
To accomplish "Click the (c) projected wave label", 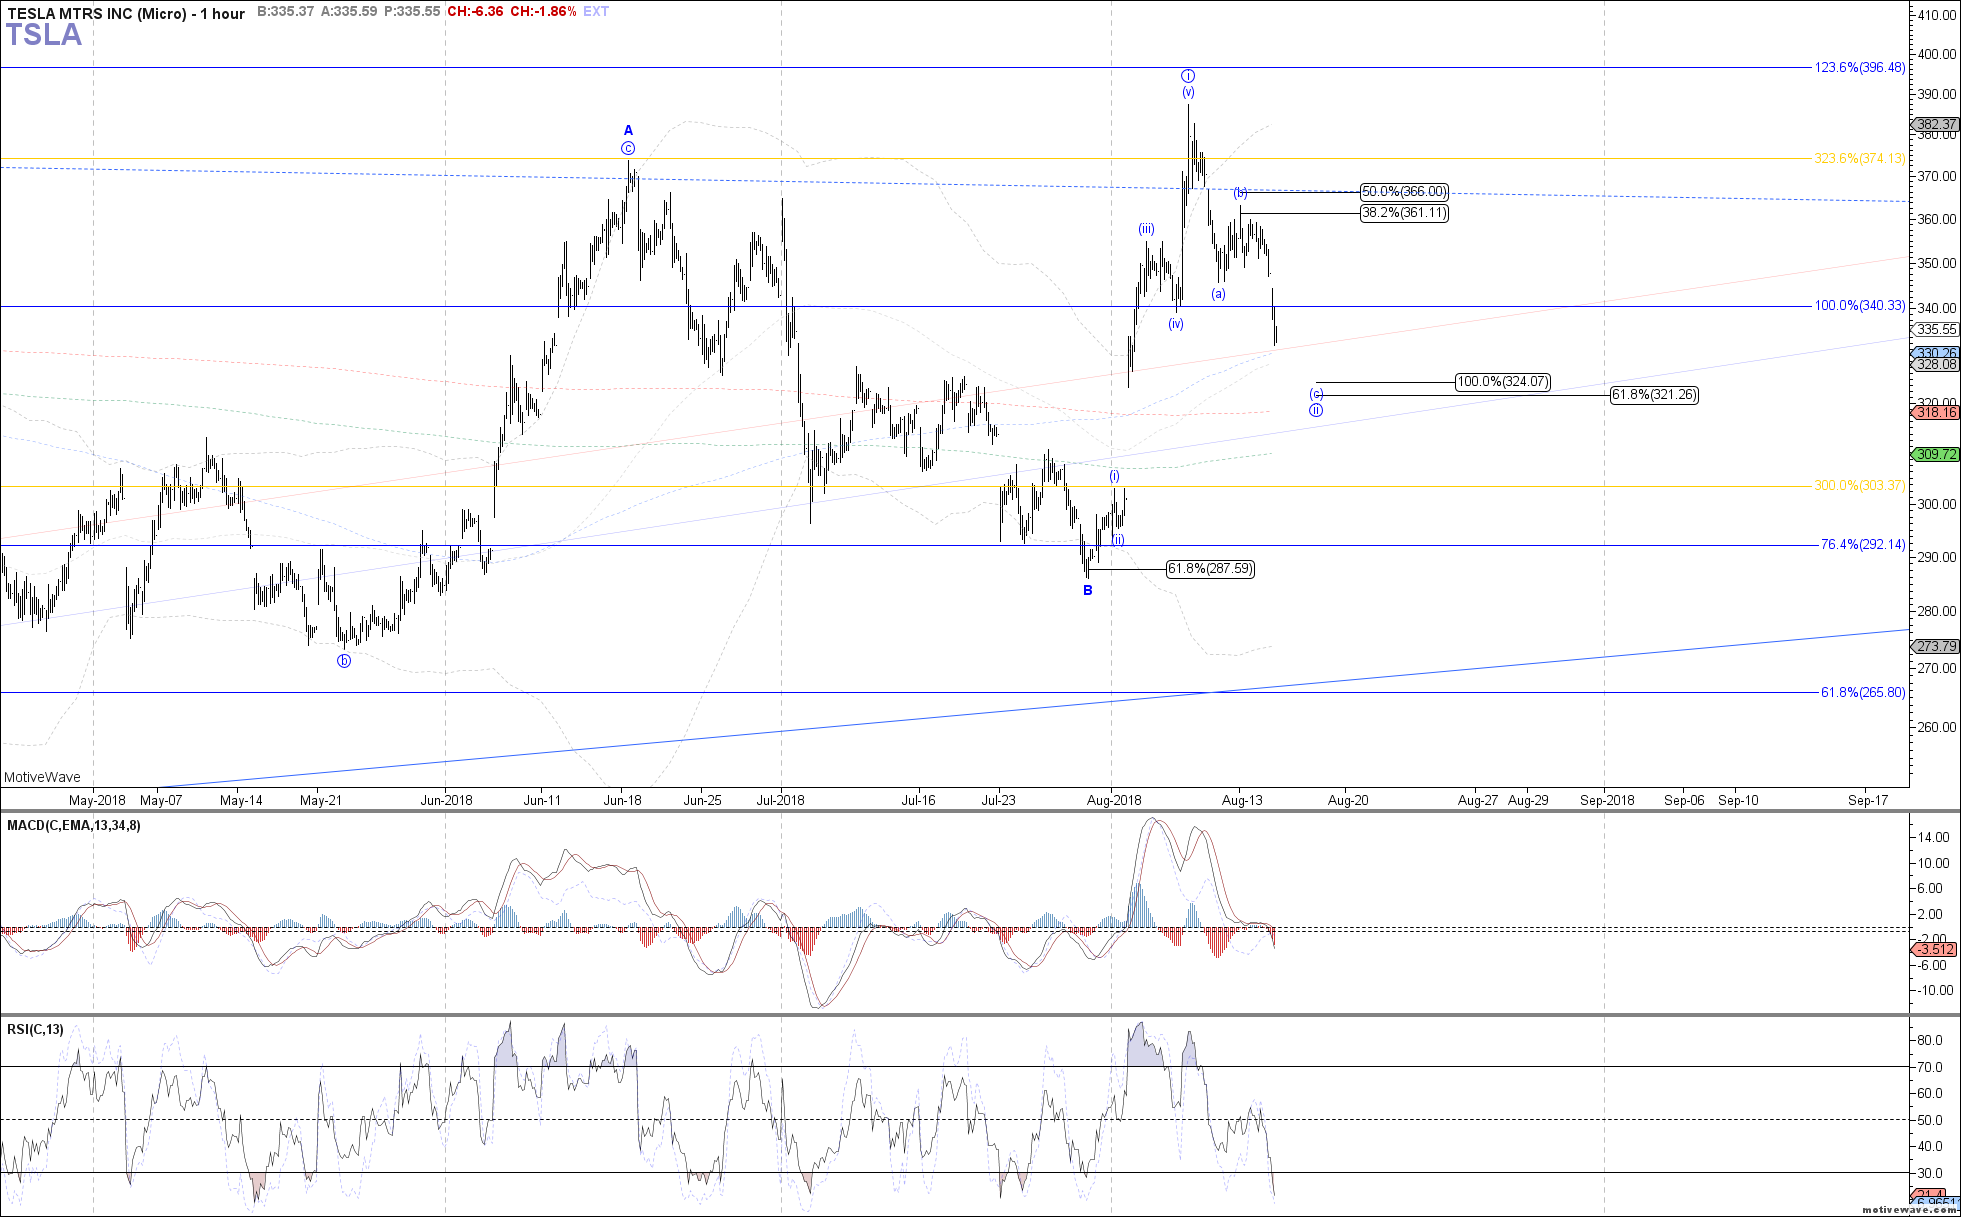I will pyautogui.click(x=1317, y=394).
